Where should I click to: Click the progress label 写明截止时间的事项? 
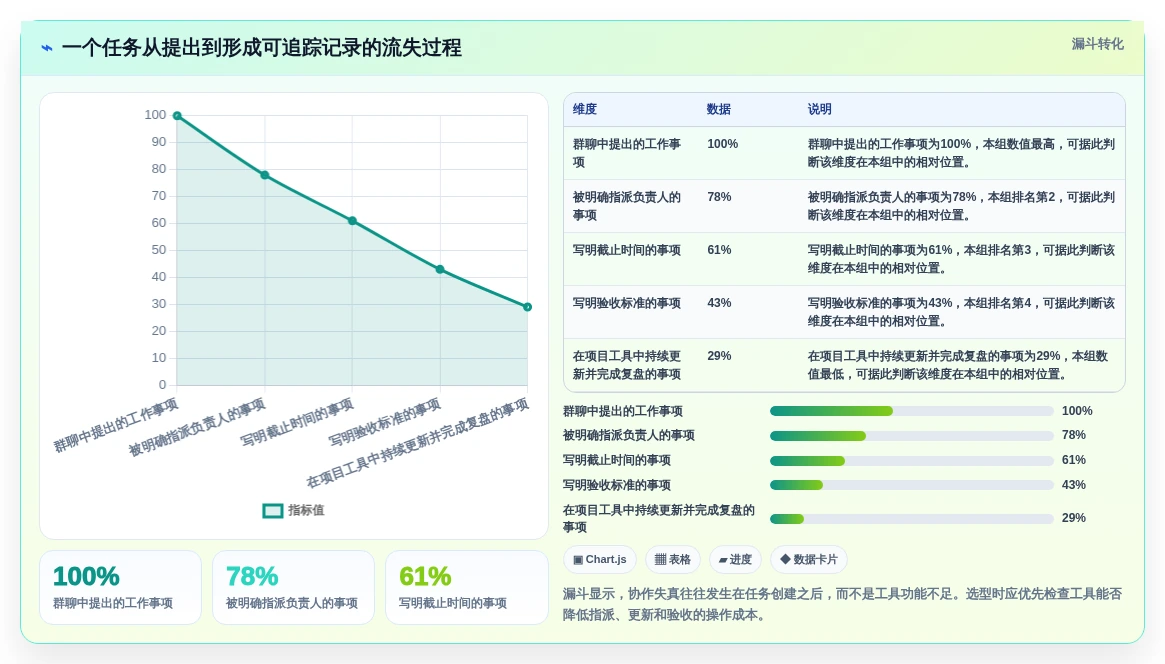coord(617,460)
